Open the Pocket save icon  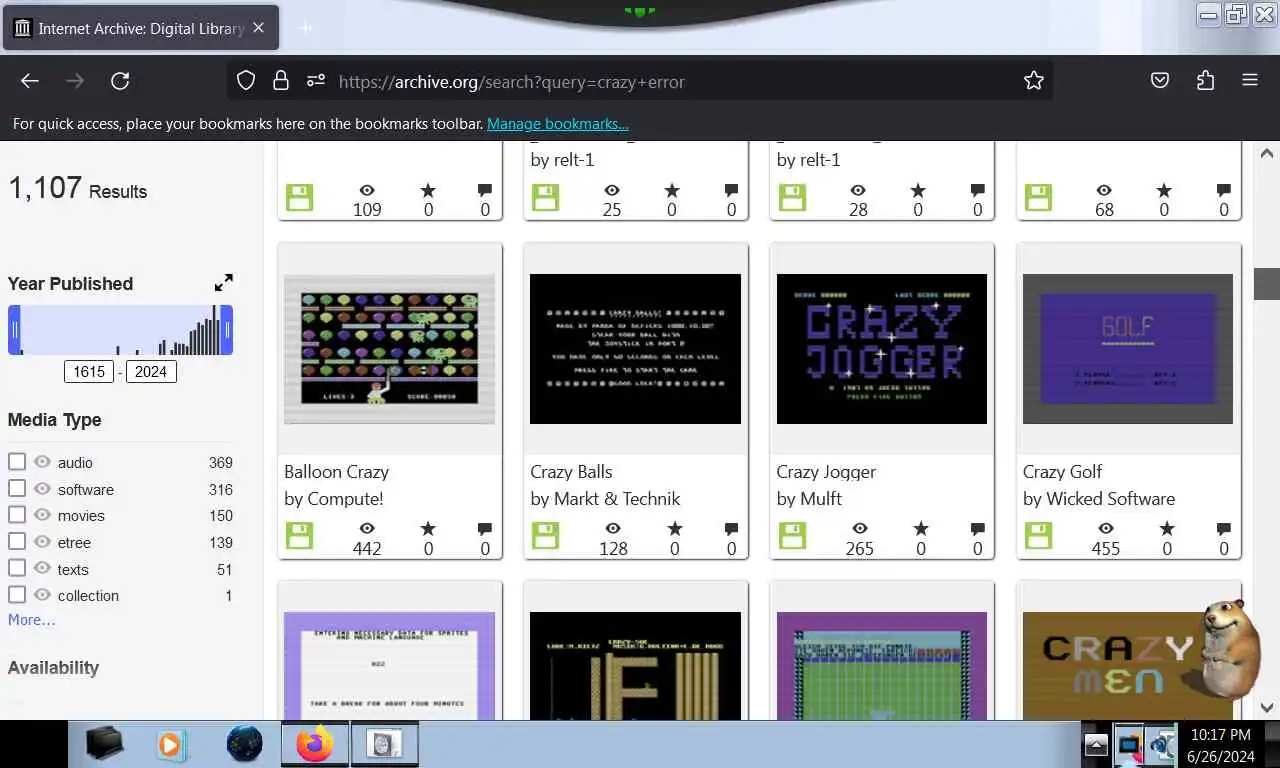tap(1160, 81)
